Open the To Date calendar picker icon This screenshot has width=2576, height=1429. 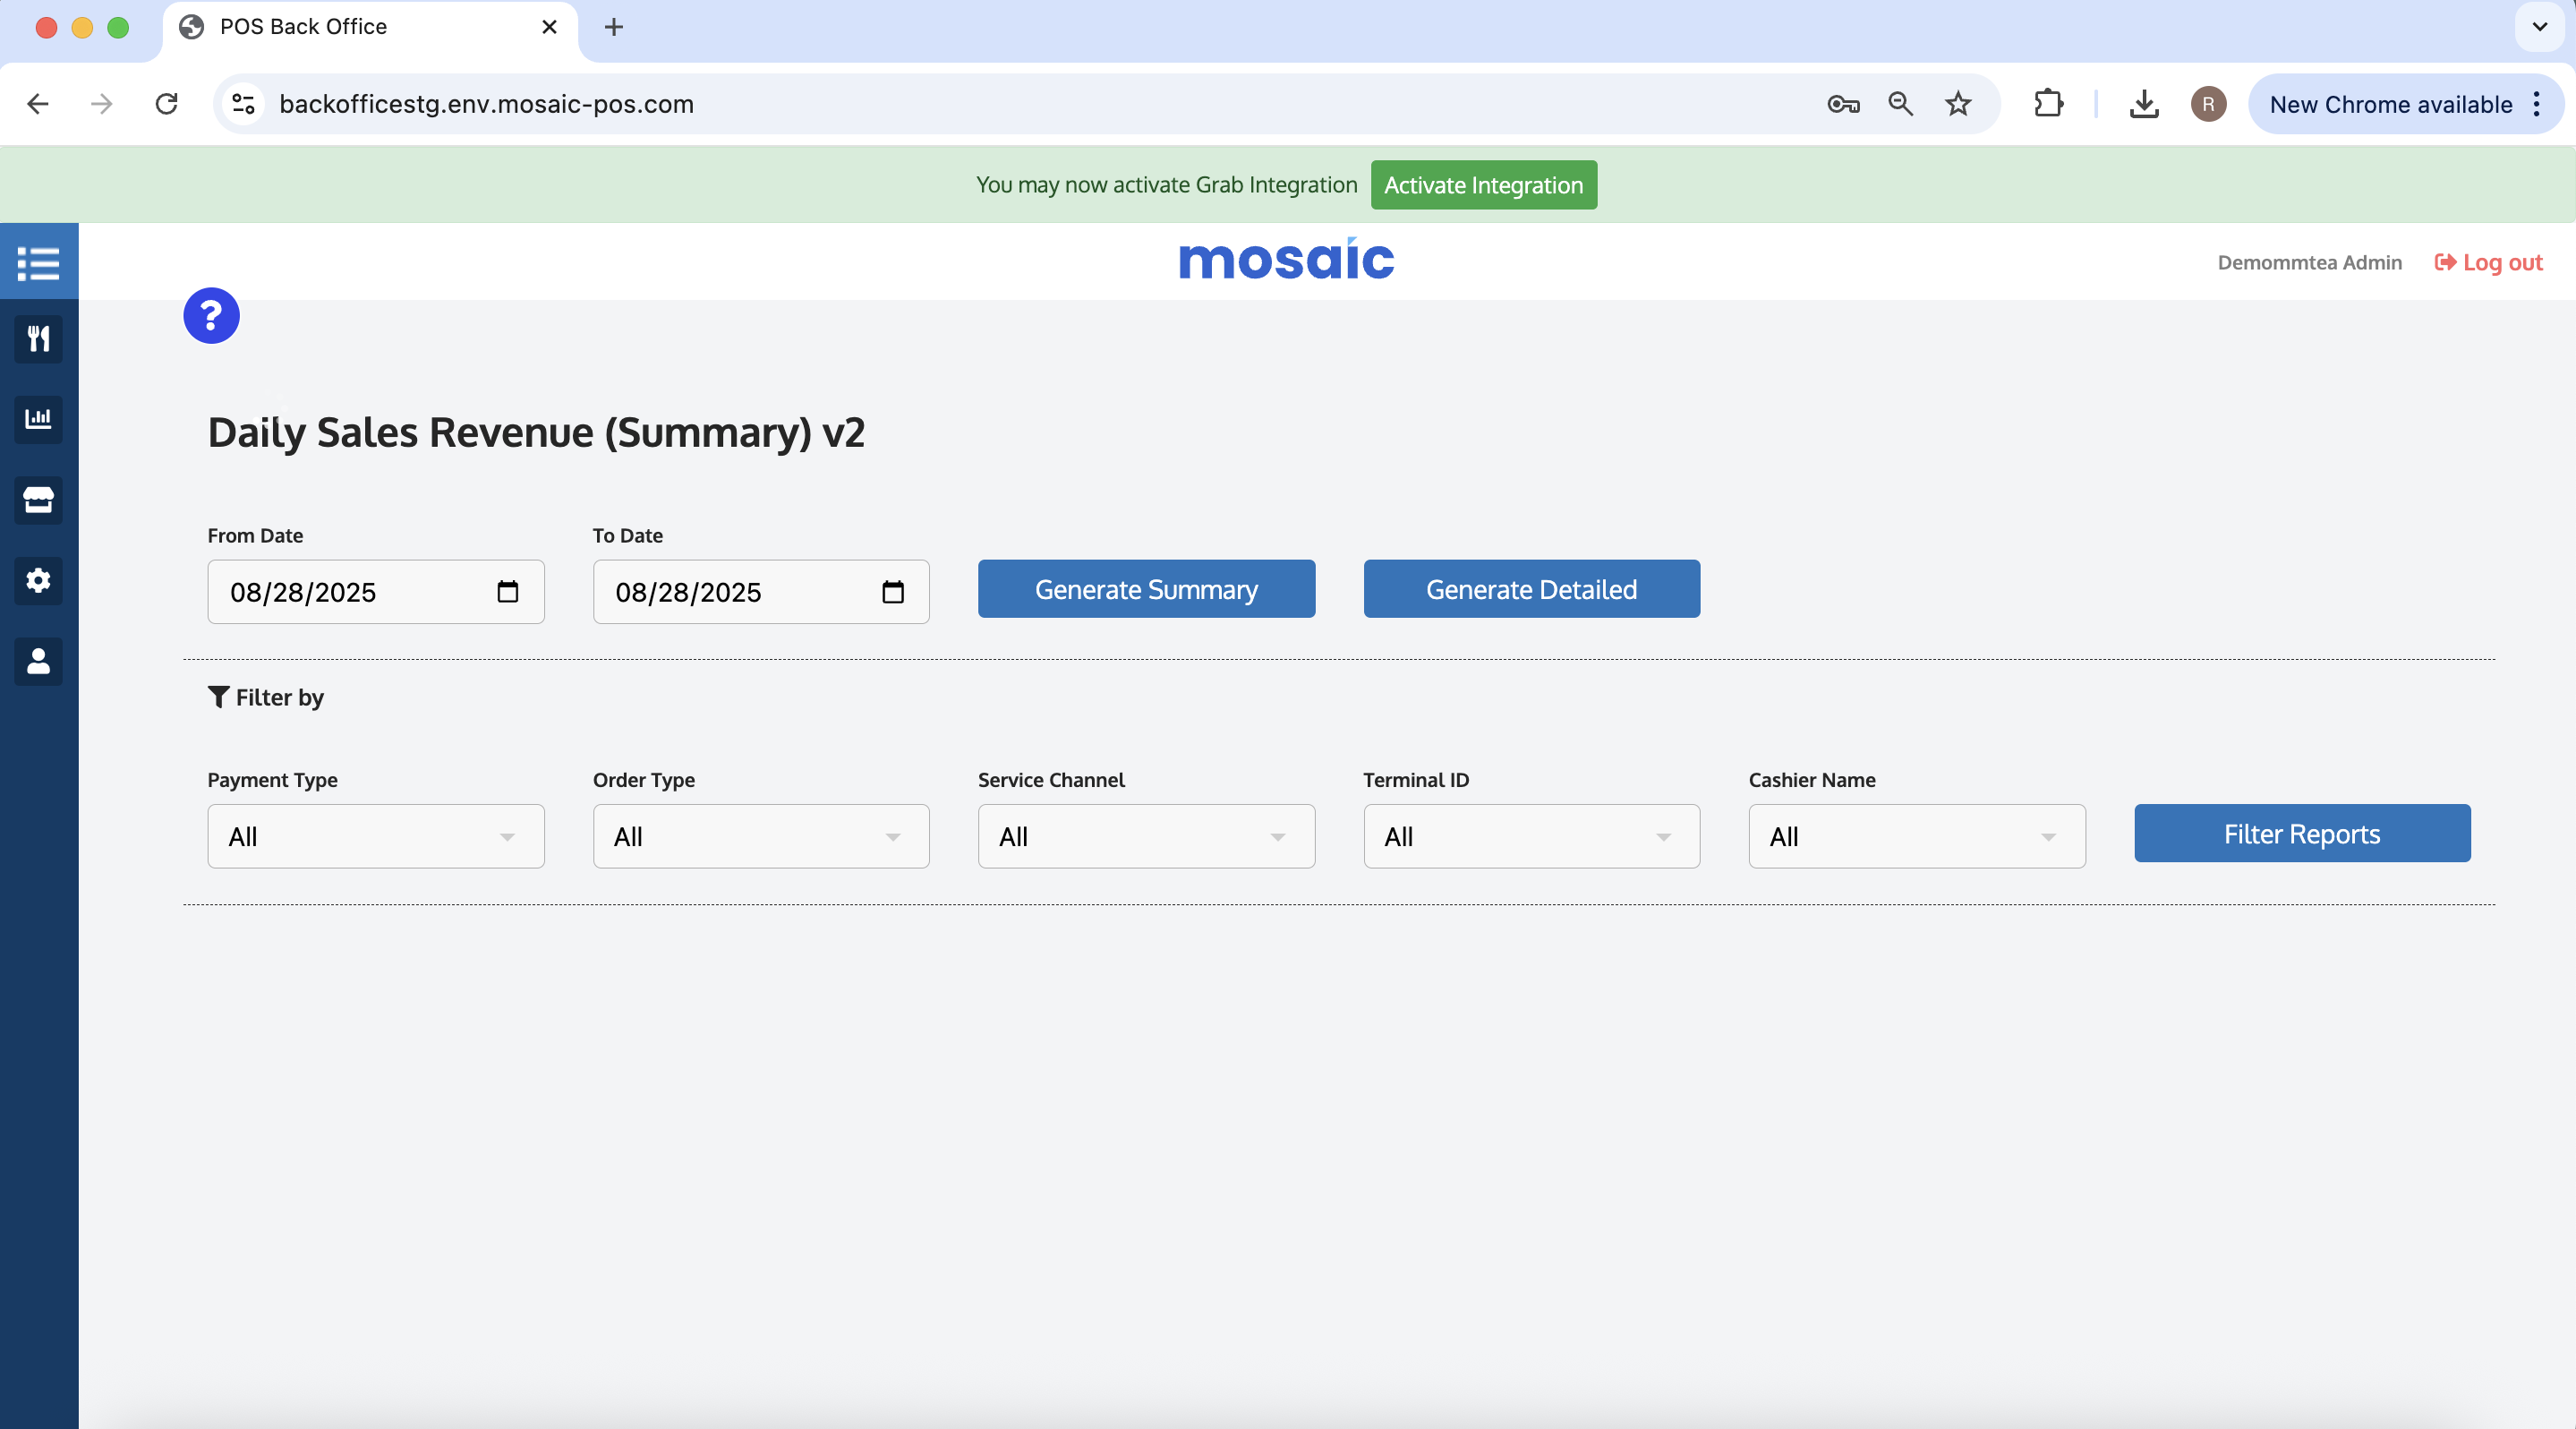(x=892, y=592)
